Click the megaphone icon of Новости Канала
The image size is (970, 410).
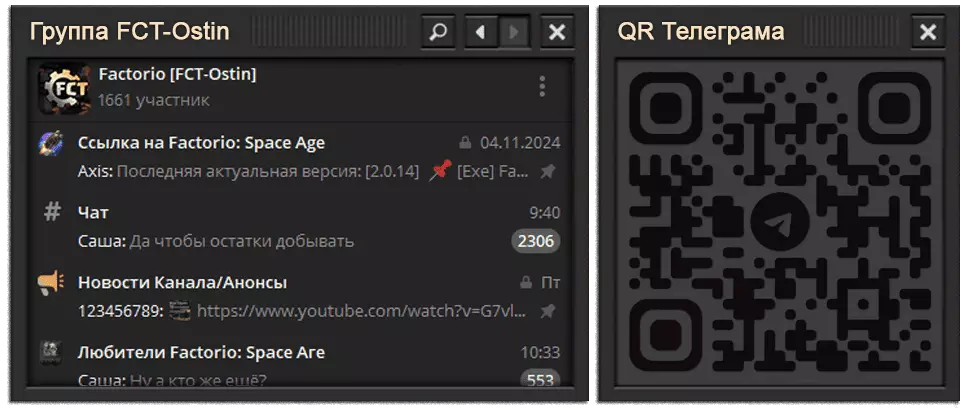point(51,282)
